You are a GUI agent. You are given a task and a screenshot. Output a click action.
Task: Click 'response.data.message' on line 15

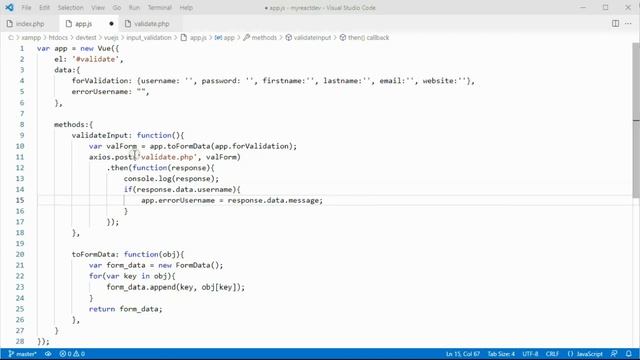(273, 200)
